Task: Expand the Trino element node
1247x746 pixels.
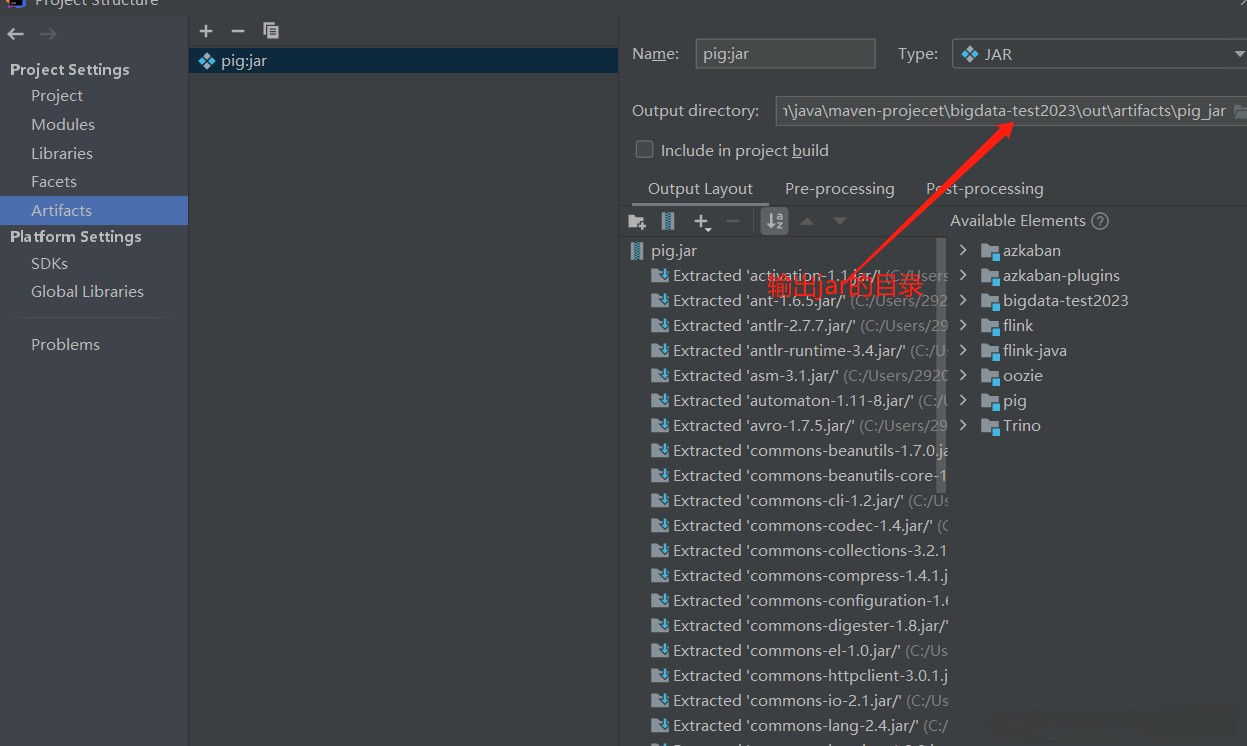Action: point(963,425)
